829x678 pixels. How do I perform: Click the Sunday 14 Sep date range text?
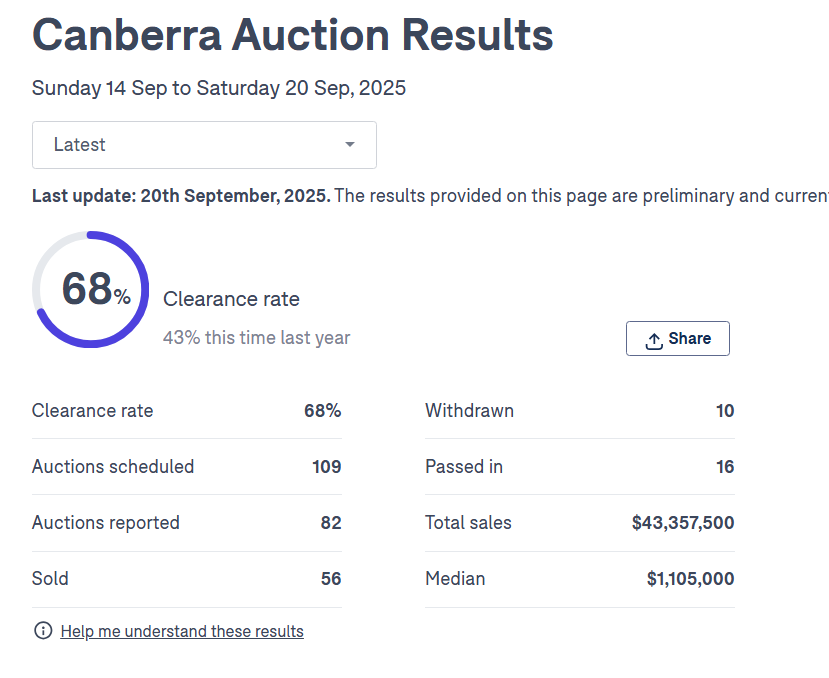coord(218,88)
